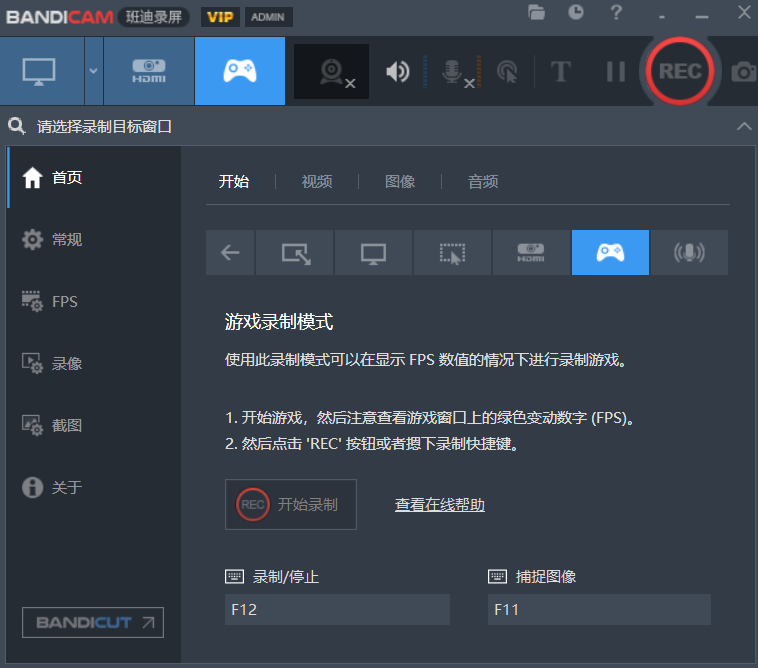Click the VIP badge
The height and width of the screenshot is (668, 758).
click(220, 17)
